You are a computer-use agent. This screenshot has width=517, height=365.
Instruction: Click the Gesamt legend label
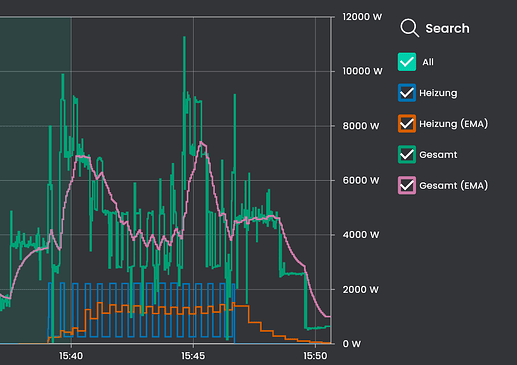coord(438,155)
